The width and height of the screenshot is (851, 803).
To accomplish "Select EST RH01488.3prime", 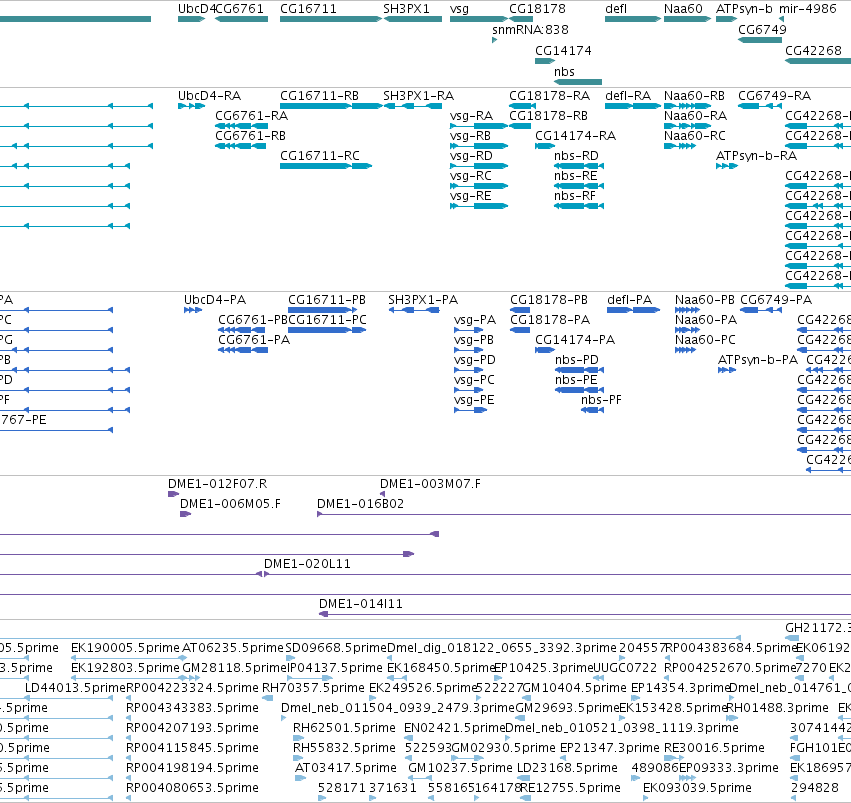I will [777, 708].
